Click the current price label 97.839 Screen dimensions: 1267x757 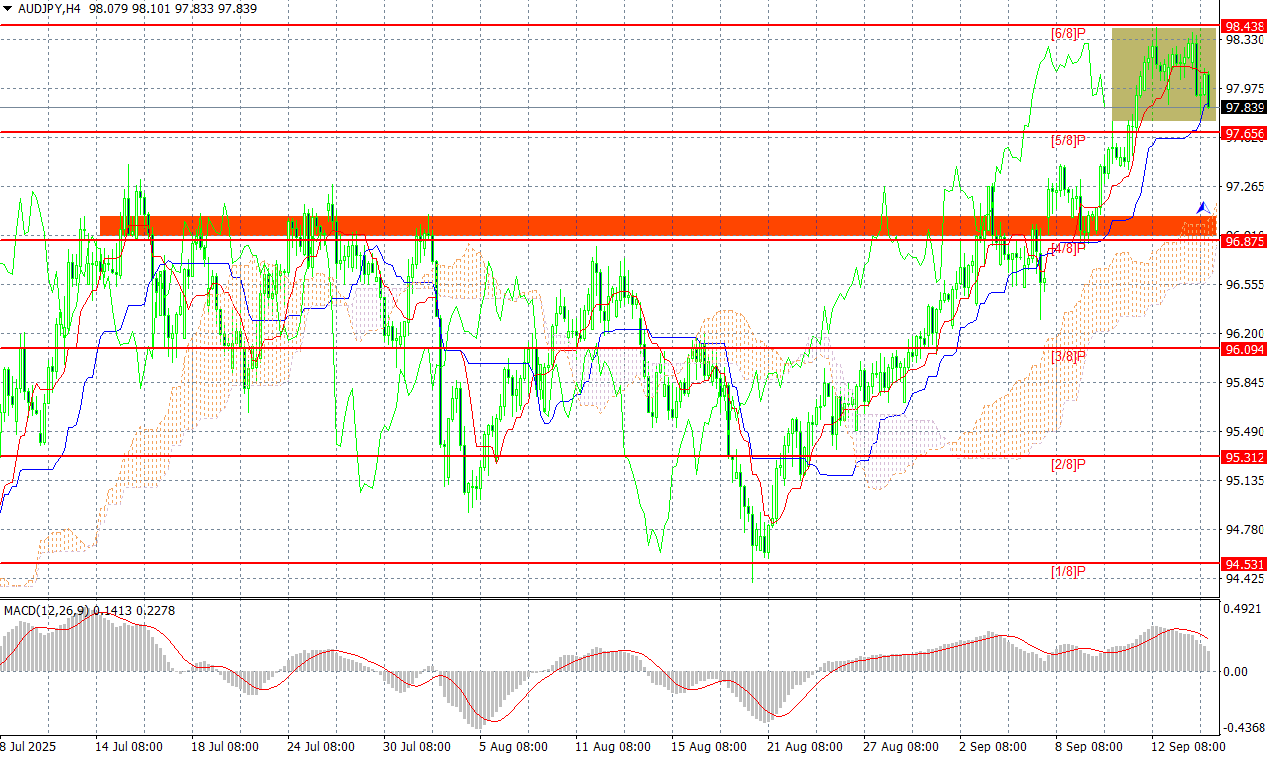[1243, 107]
